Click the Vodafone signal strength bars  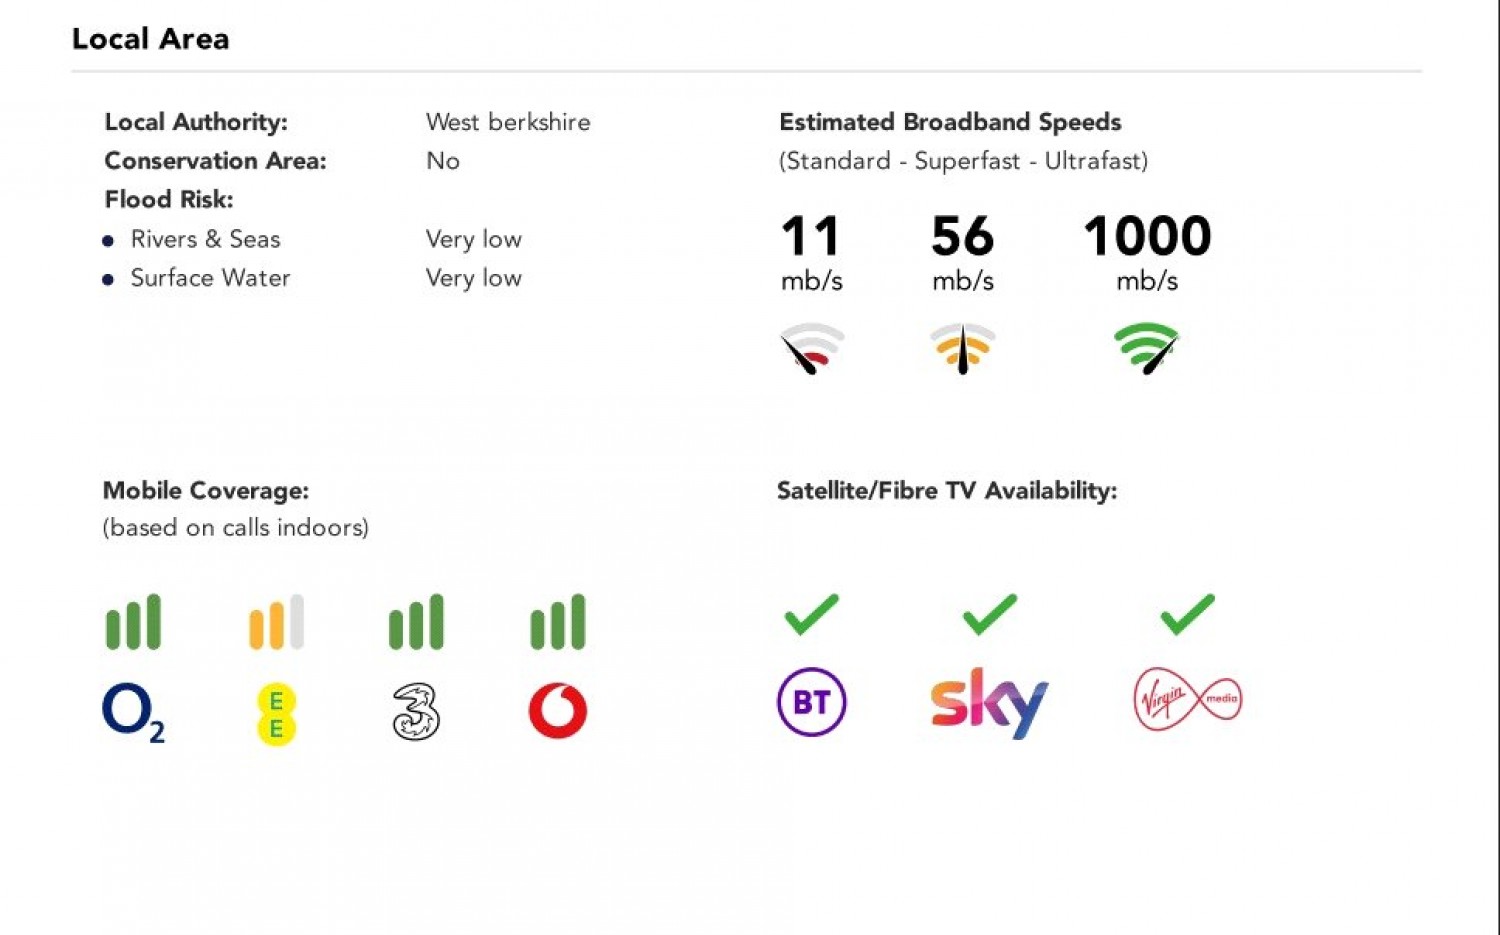(558, 622)
